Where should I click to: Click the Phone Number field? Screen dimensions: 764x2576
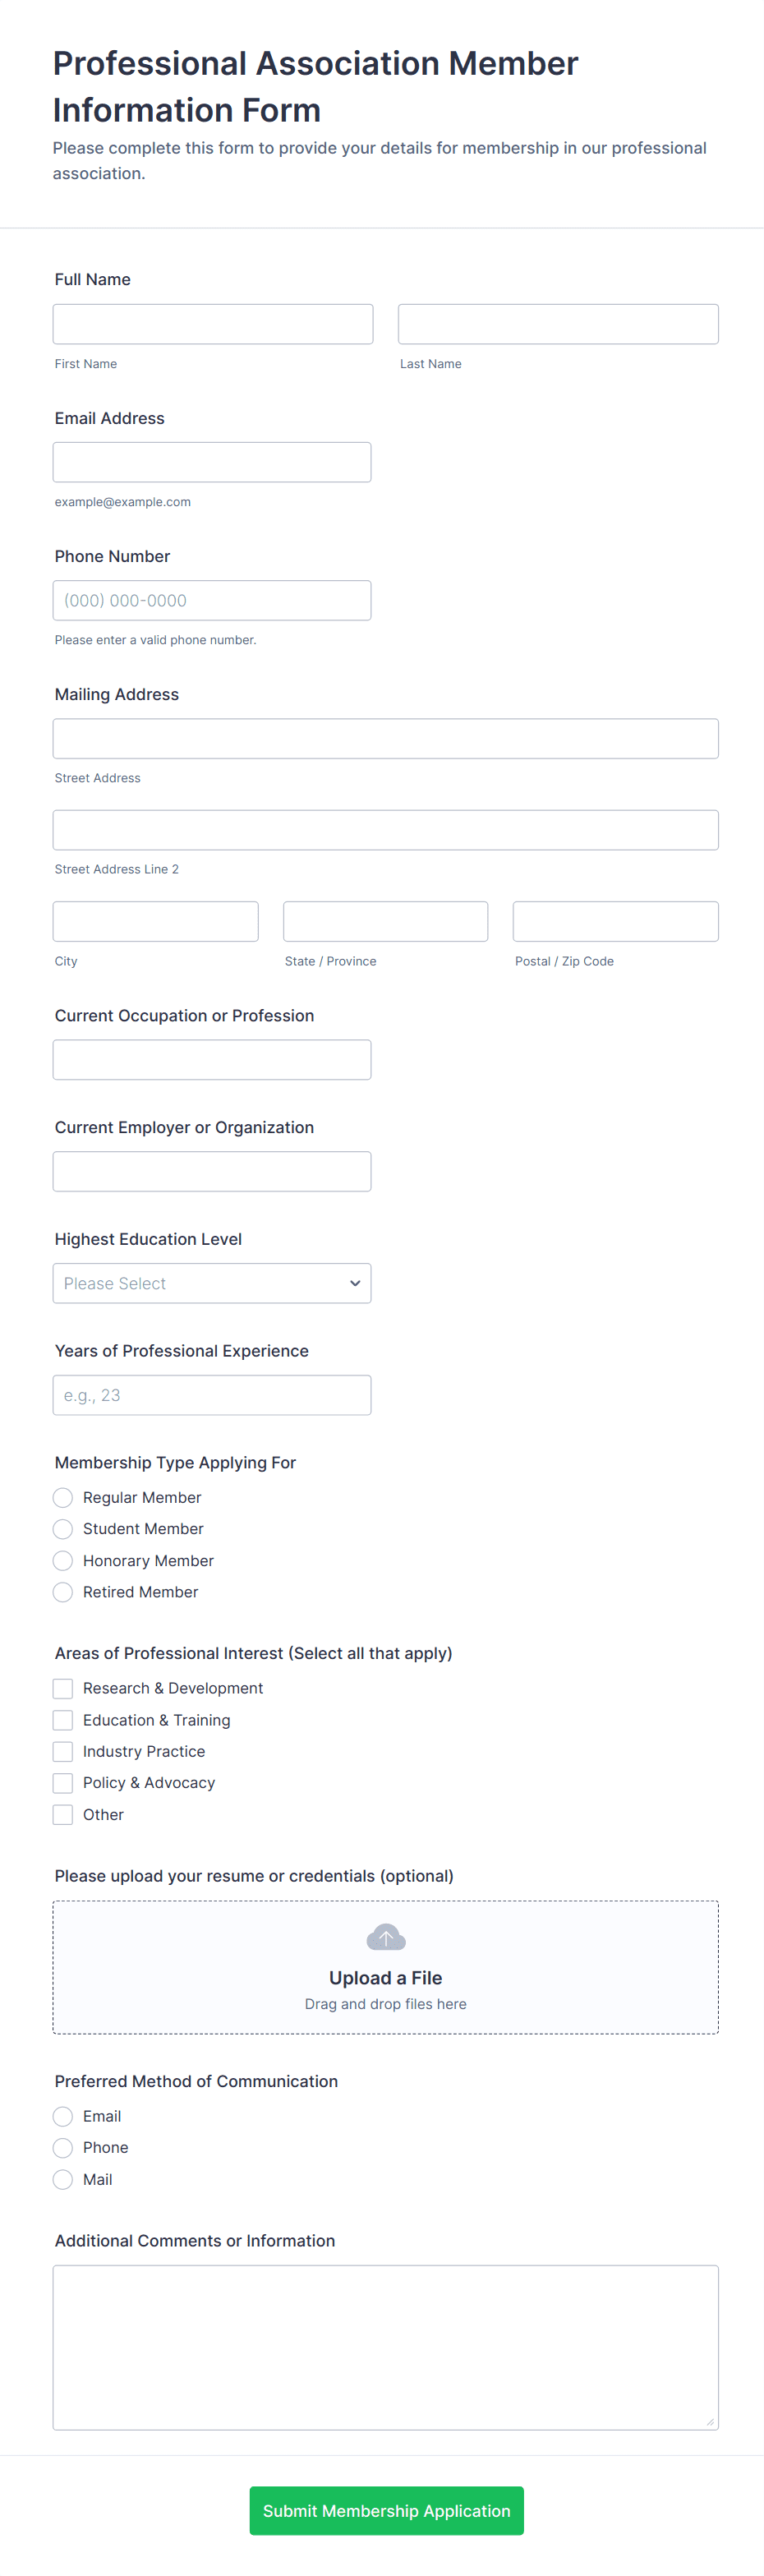[x=211, y=600]
